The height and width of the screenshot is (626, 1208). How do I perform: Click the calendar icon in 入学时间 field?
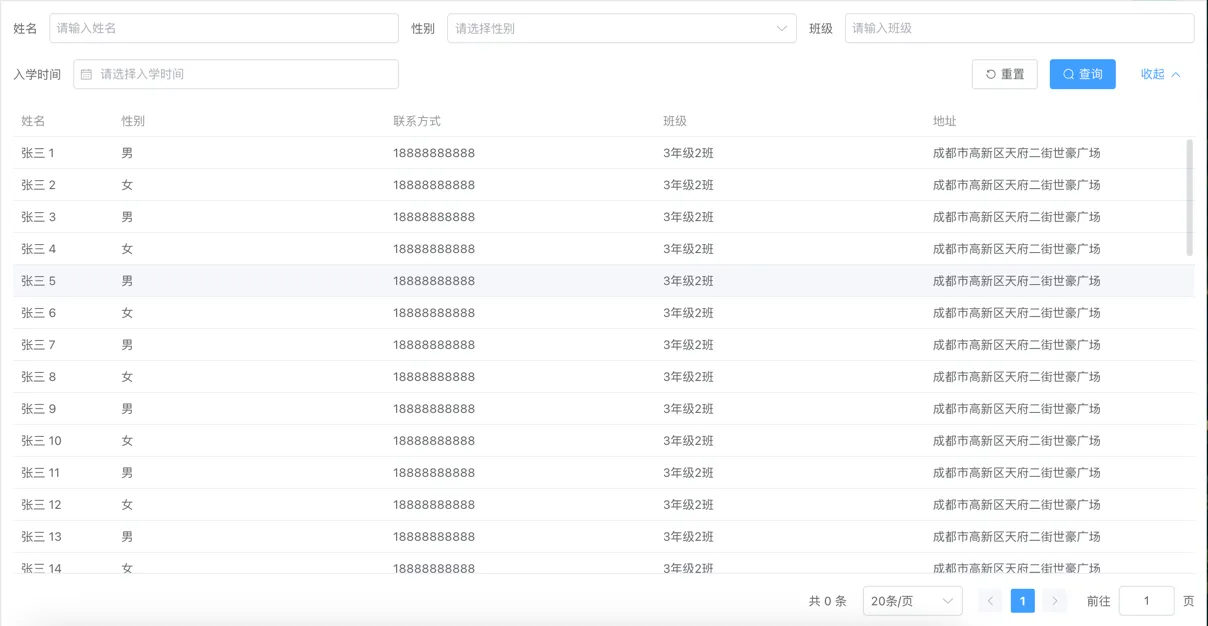88,73
